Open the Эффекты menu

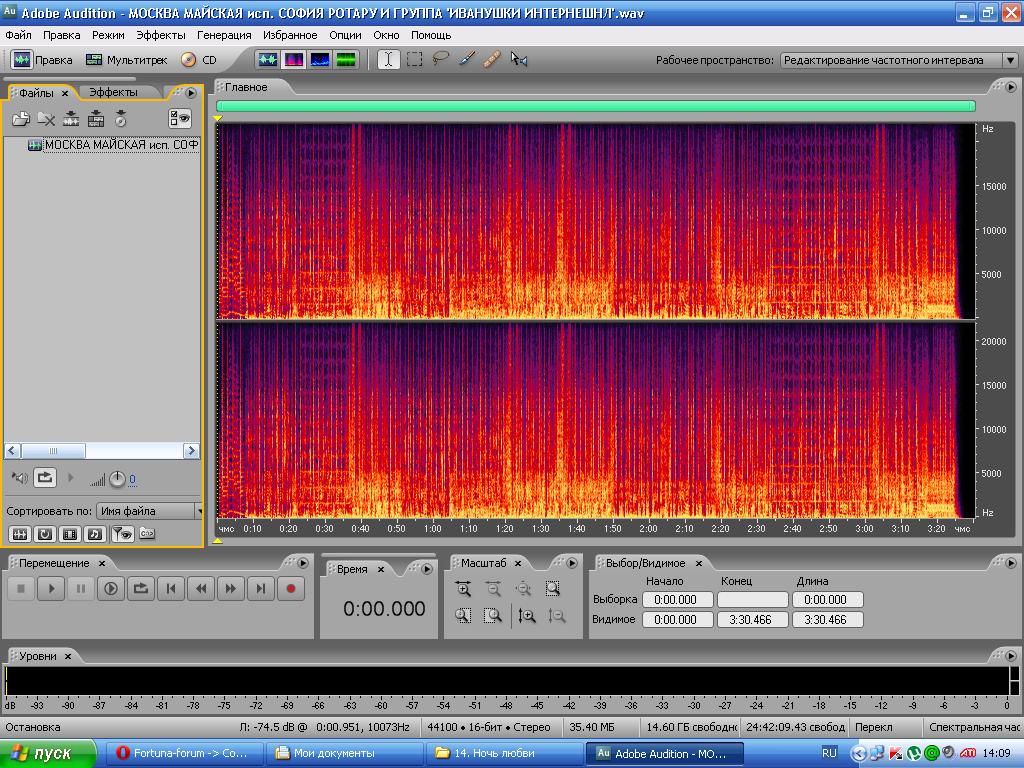pyautogui.click(x=160, y=35)
